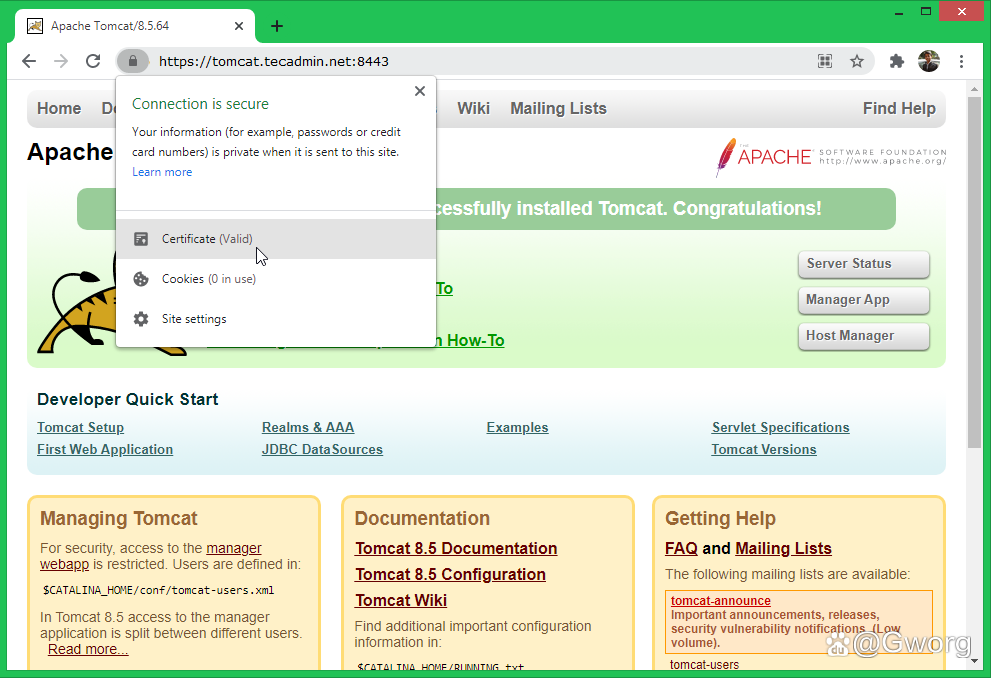Open the Chrome extensions puzzle icon

[x=896, y=61]
